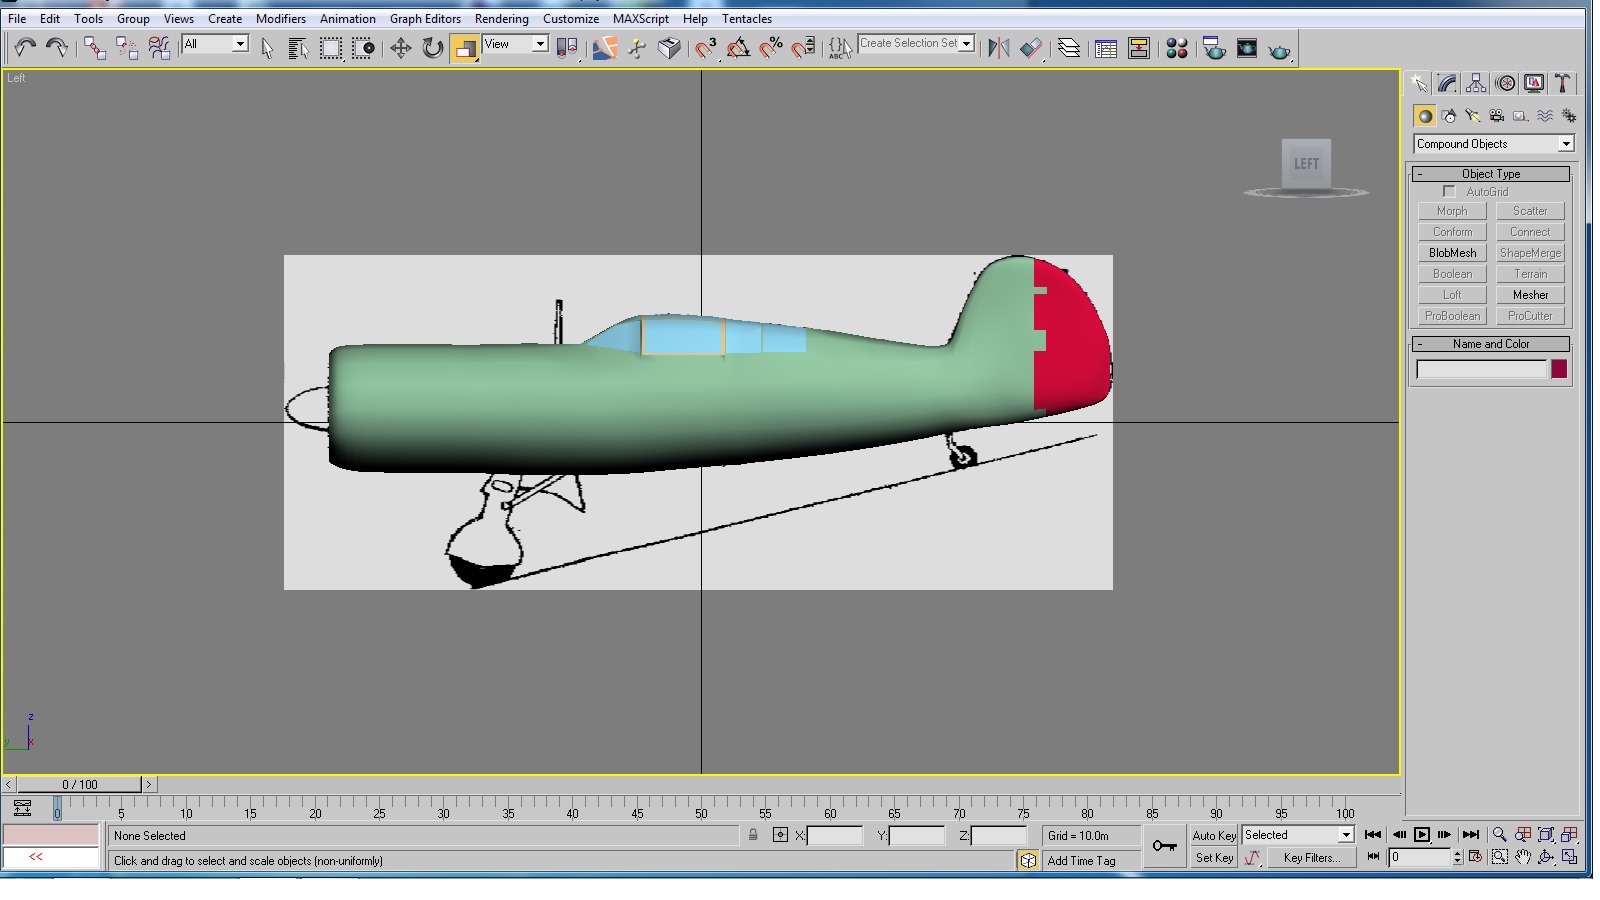Click the BlobMesh button

coord(1452,253)
